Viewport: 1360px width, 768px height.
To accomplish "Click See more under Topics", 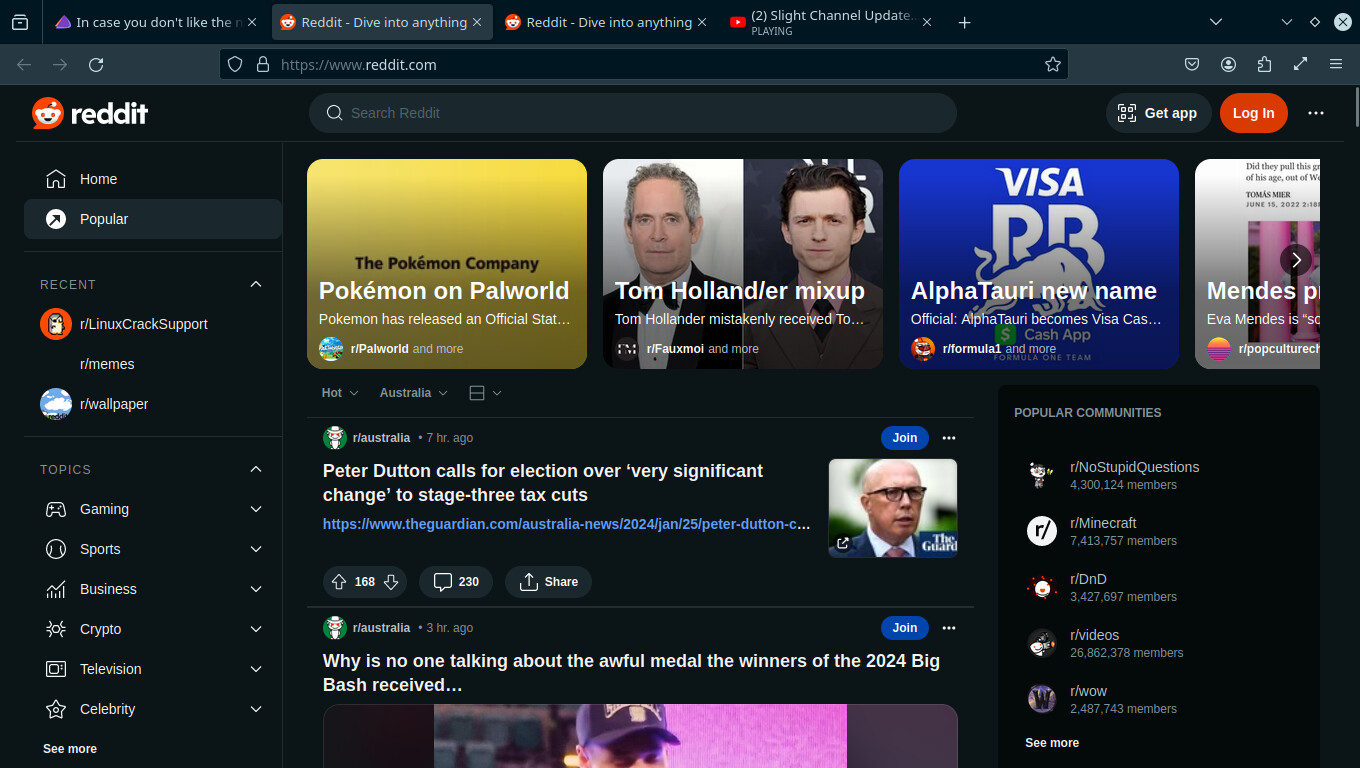I will click(x=70, y=749).
